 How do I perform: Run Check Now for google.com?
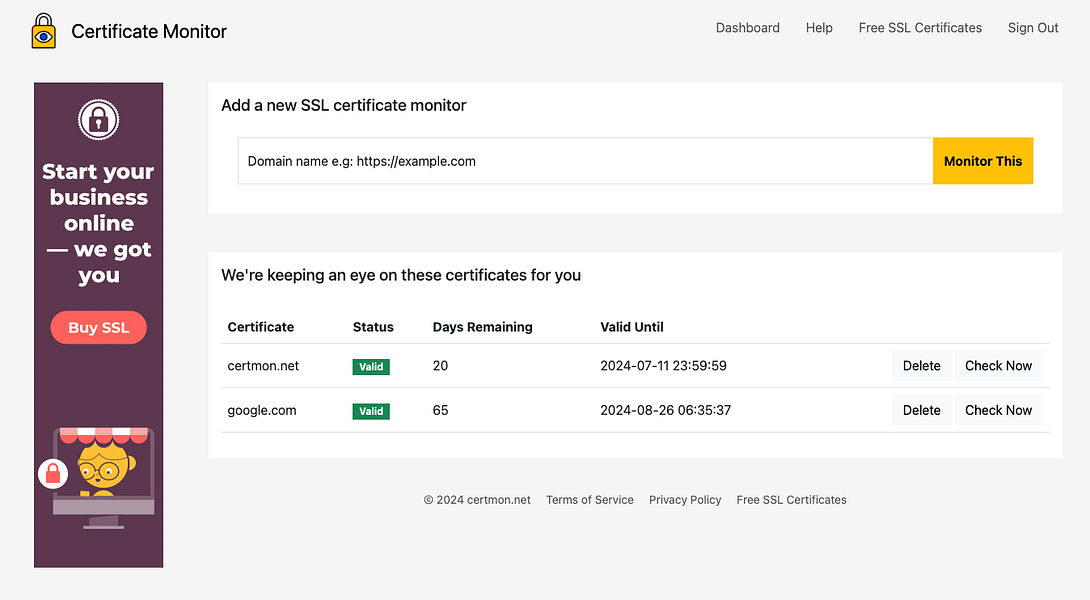(998, 410)
